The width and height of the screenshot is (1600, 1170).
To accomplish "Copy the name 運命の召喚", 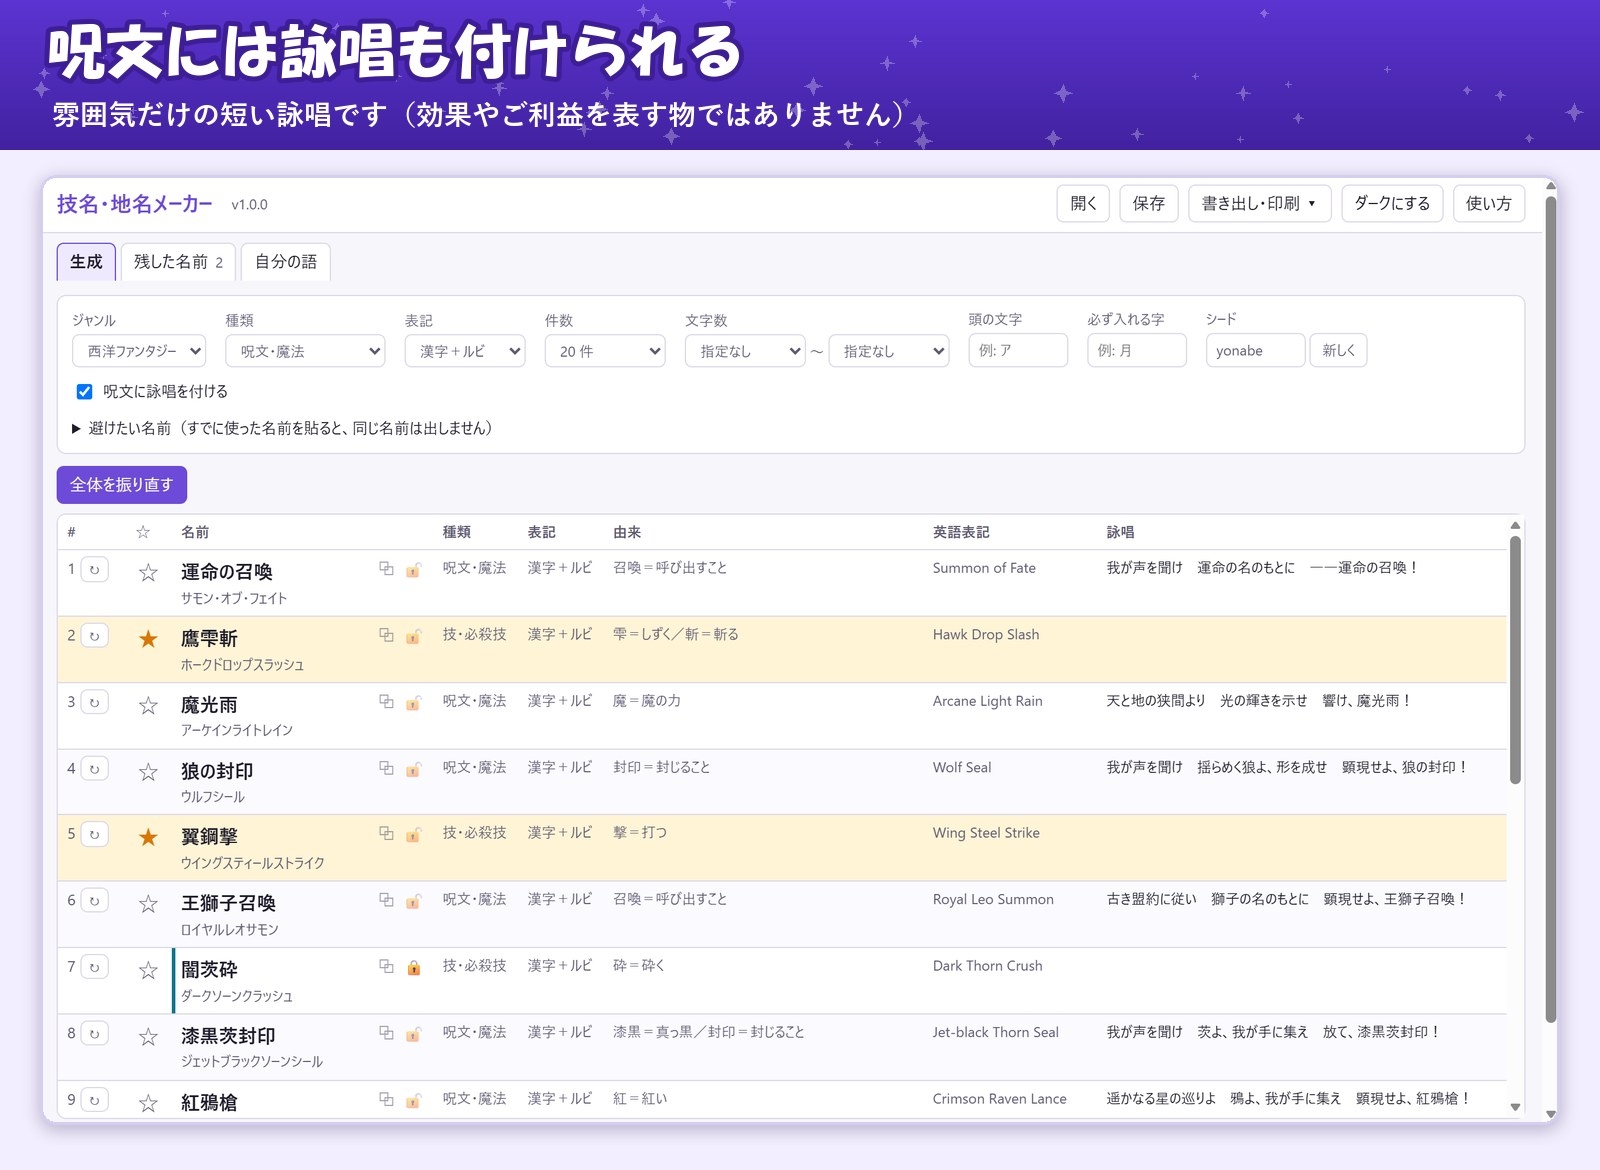I will click(386, 569).
